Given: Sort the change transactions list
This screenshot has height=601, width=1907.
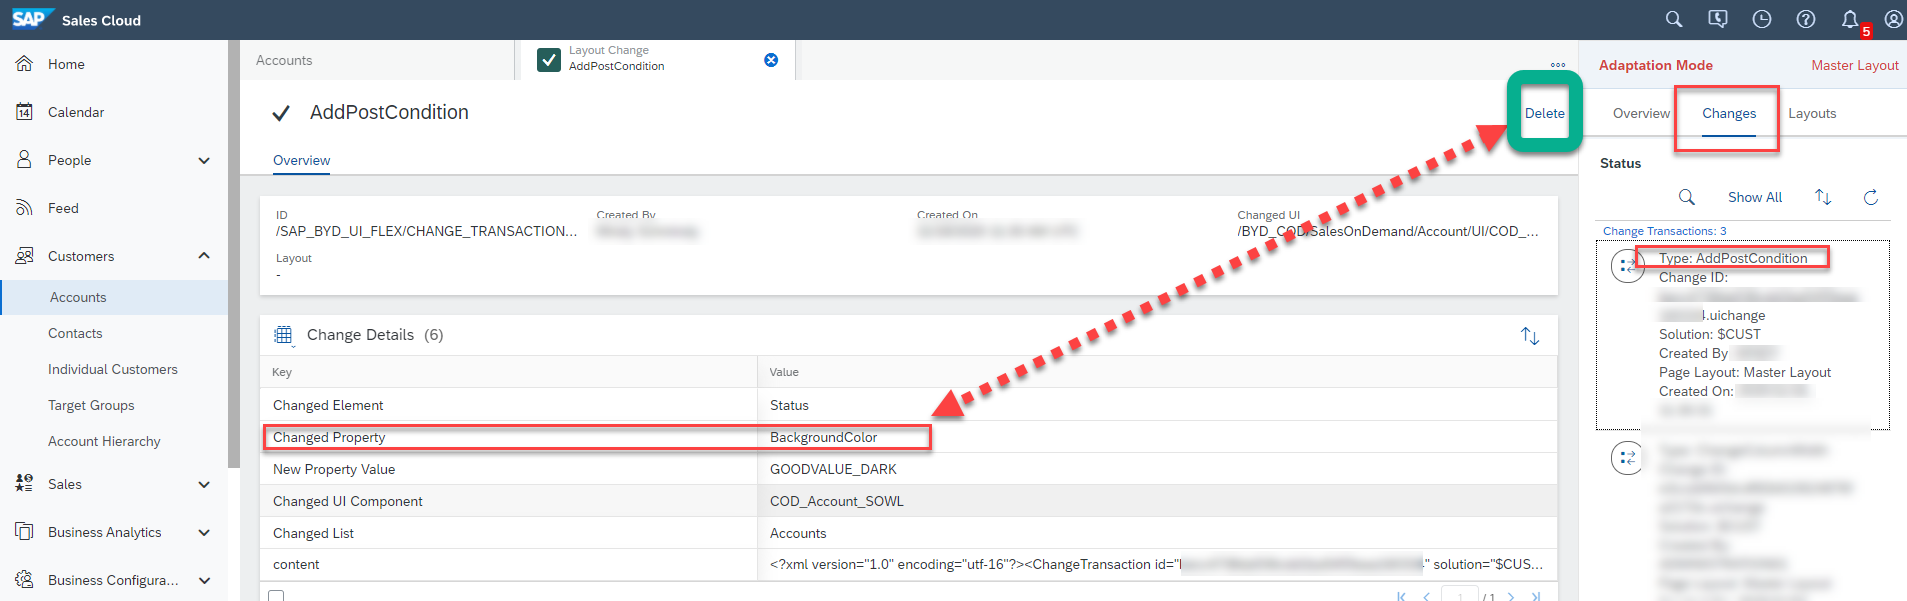Looking at the screenshot, I should (x=1823, y=197).
